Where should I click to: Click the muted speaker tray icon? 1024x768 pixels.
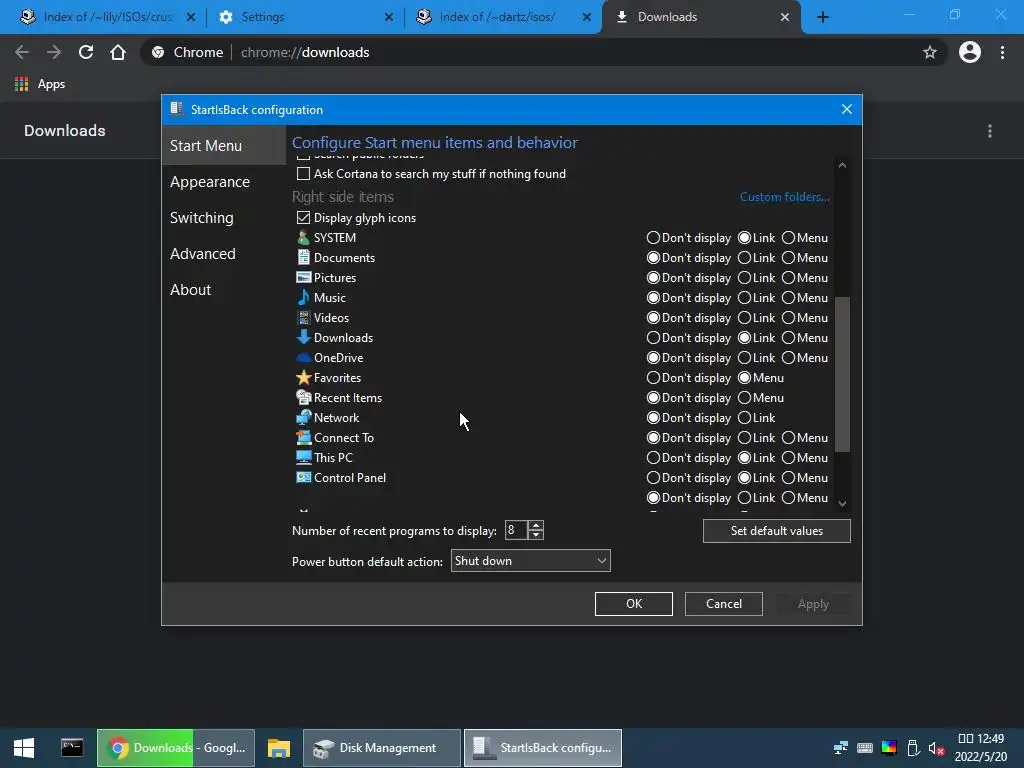pos(937,748)
